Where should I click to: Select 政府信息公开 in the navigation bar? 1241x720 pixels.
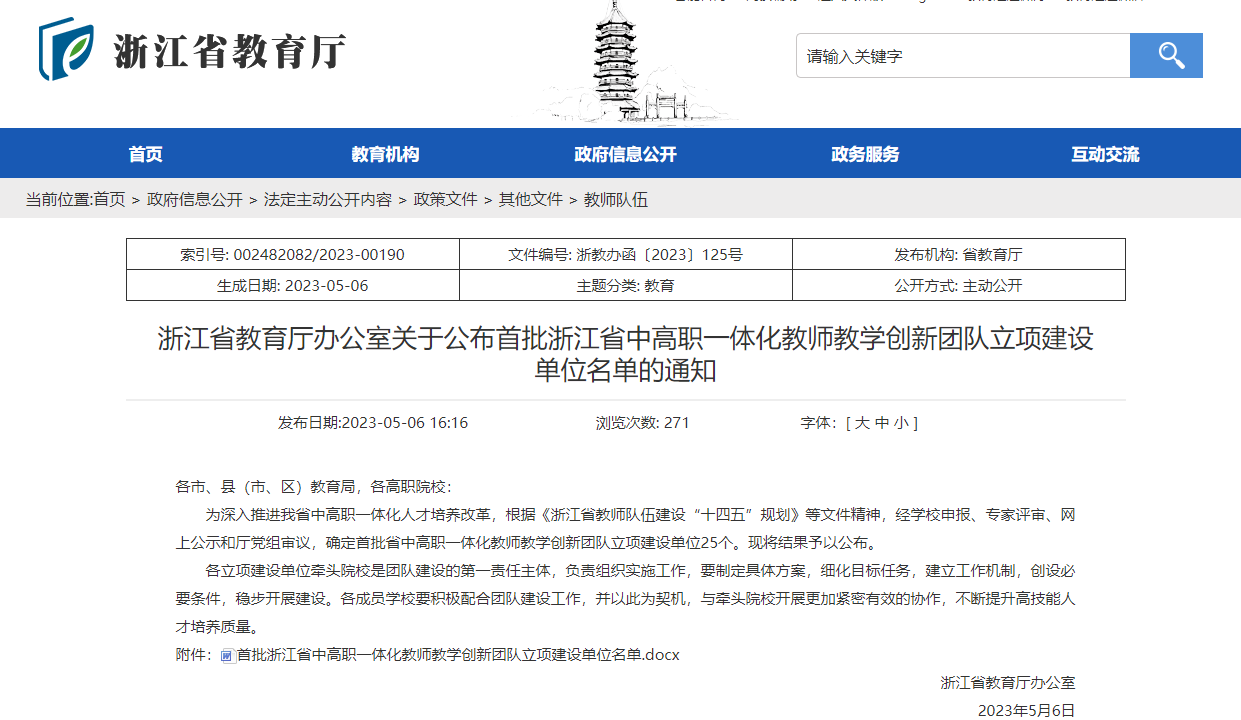[x=625, y=154]
